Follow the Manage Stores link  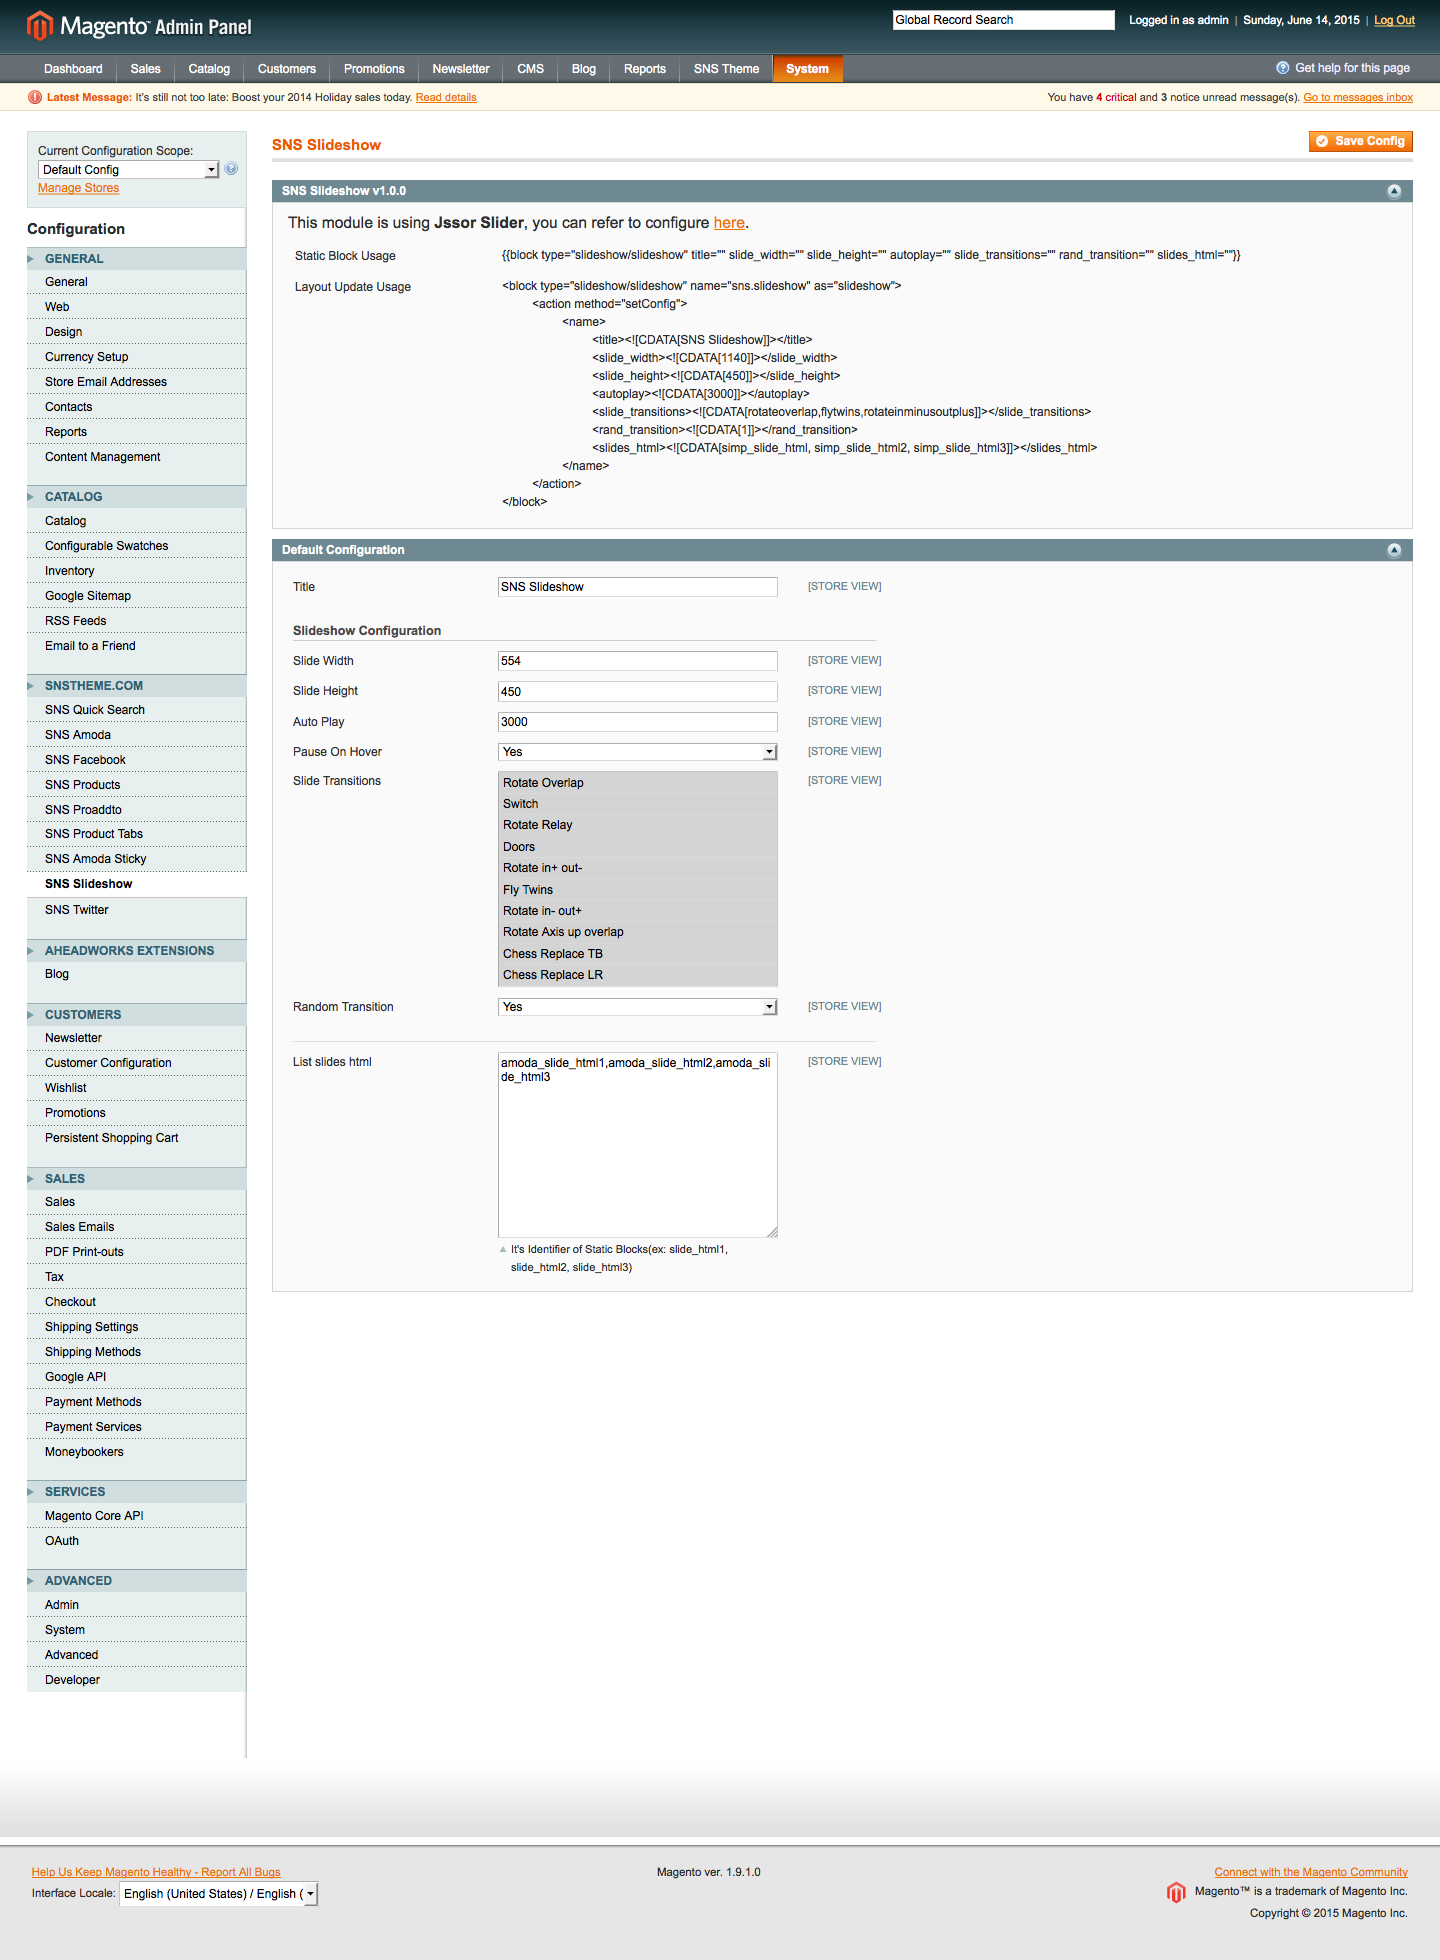(x=78, y=188)
